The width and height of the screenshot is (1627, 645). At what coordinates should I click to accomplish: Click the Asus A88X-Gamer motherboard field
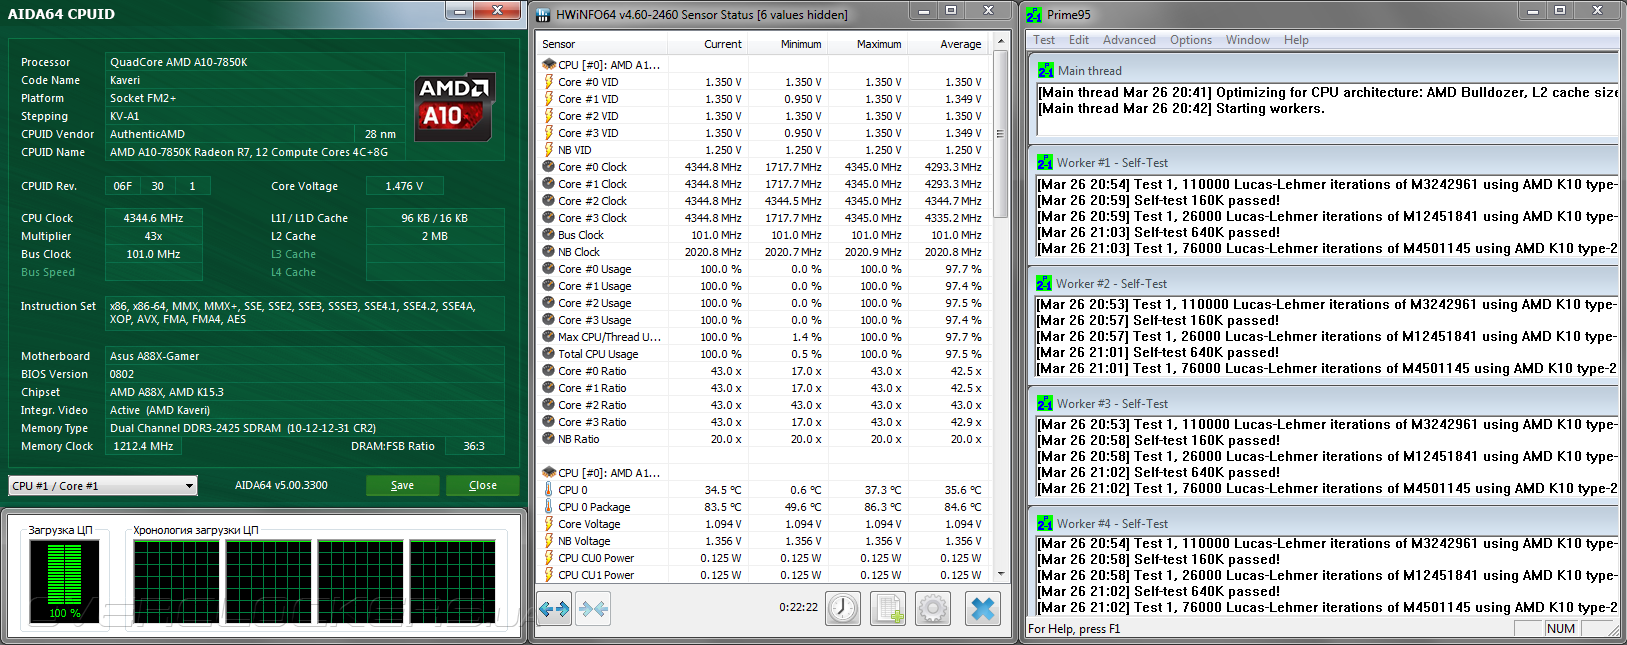pos(305,356)
